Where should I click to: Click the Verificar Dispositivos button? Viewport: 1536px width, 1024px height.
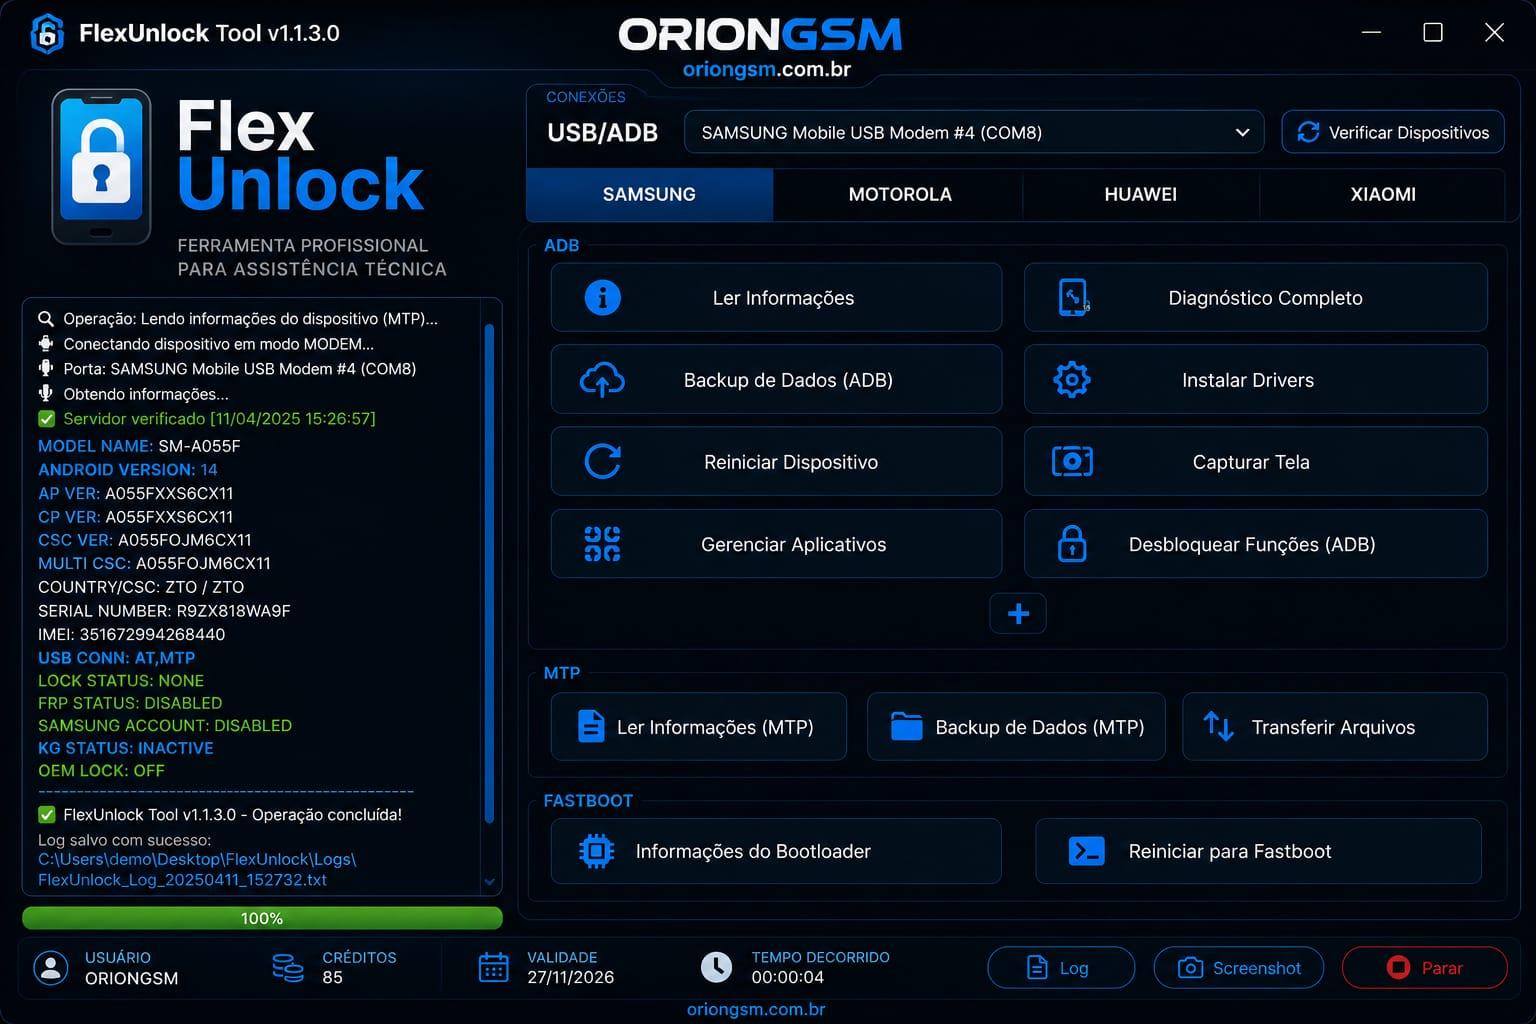click(x=1393, y=132)
